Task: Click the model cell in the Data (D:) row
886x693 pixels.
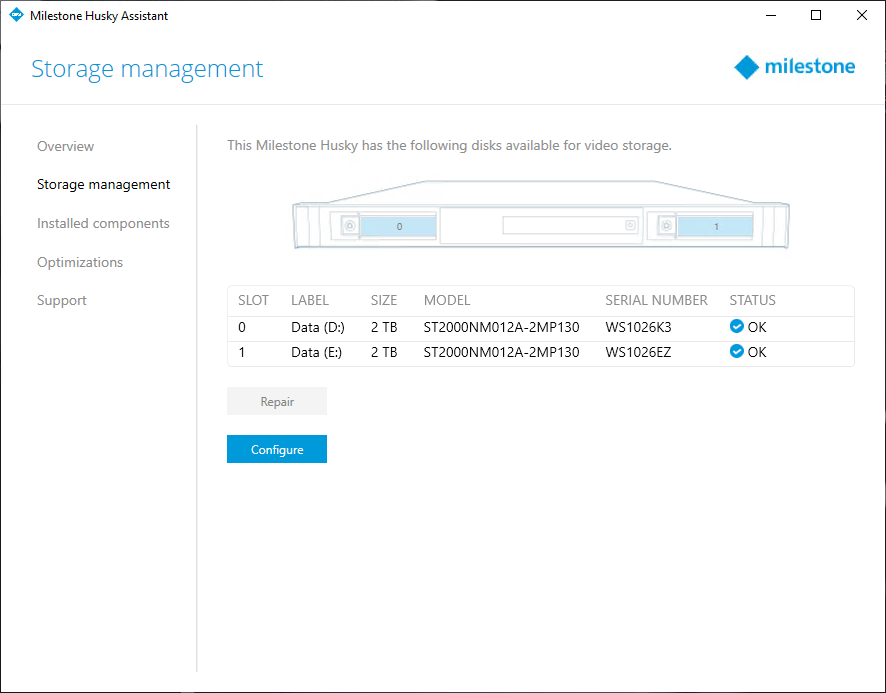Action: point(501,327)
